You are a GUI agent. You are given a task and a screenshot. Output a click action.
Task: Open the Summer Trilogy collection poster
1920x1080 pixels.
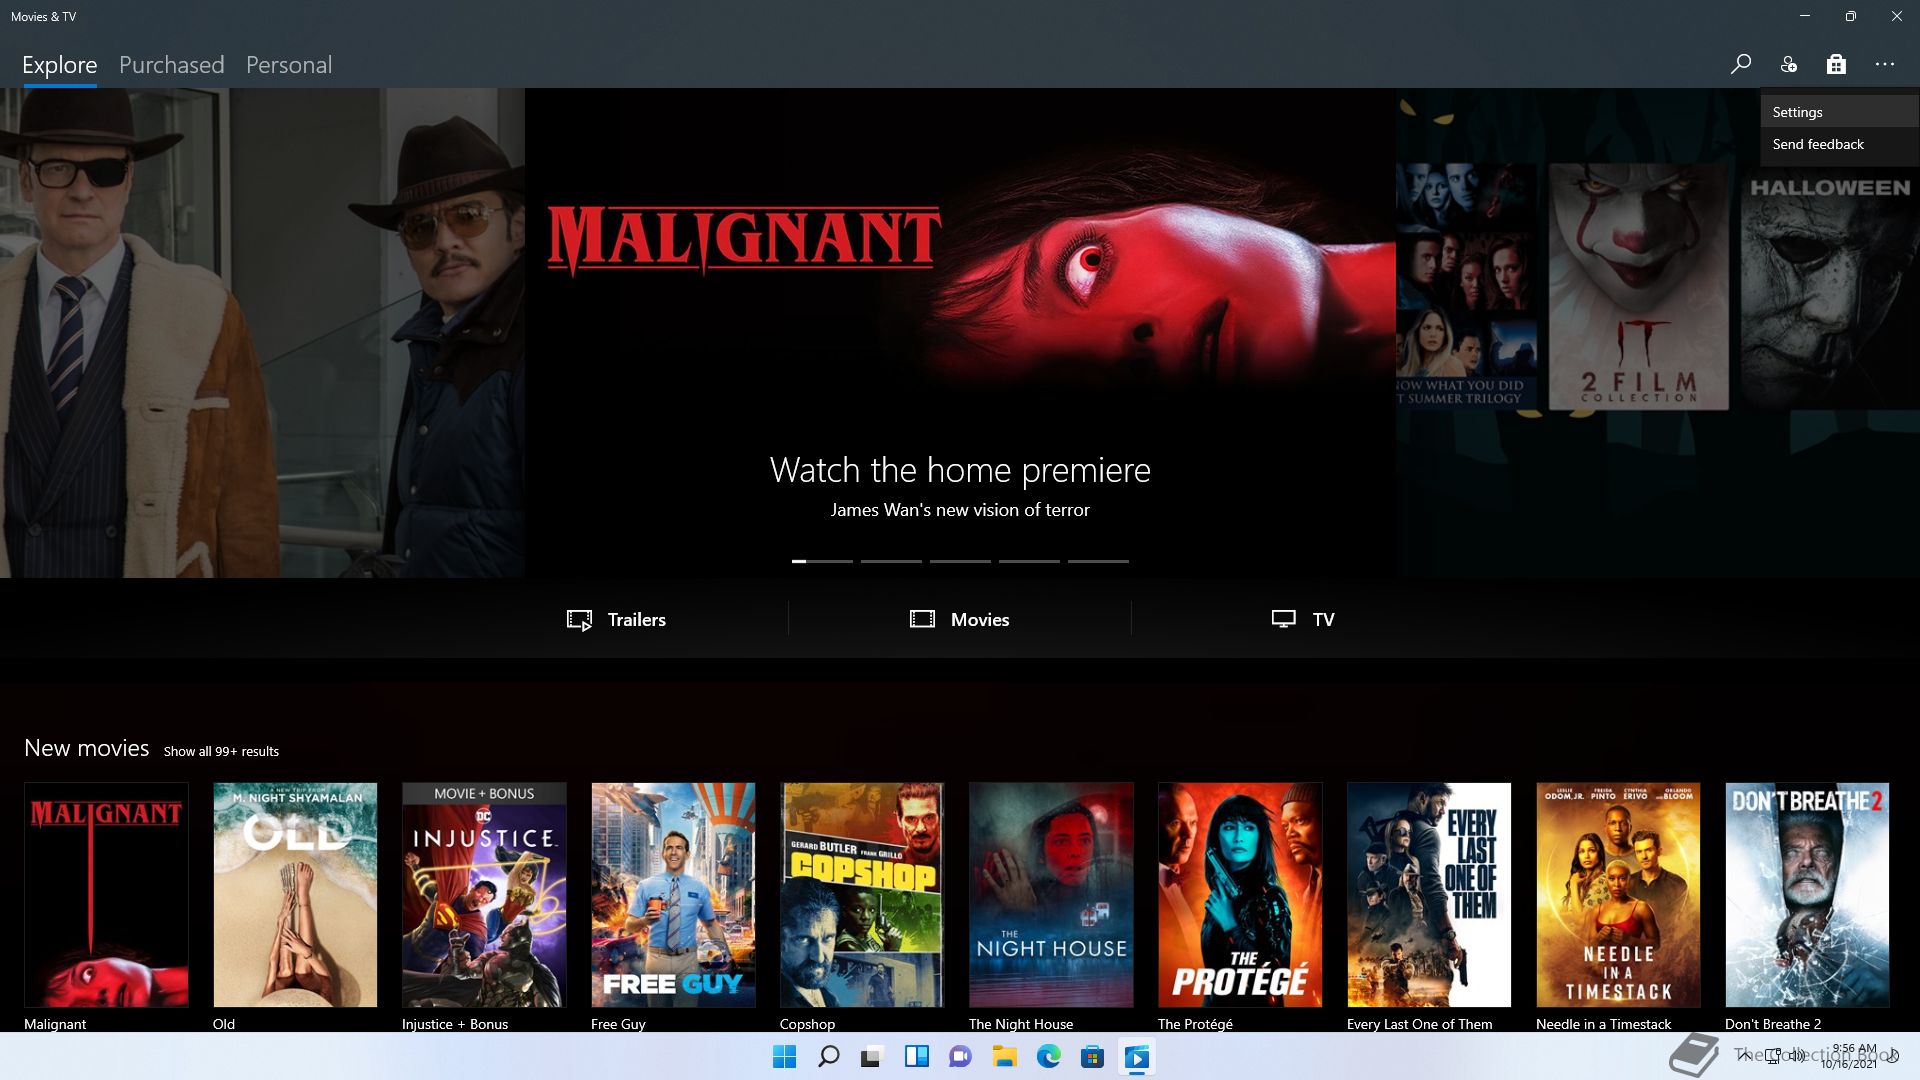click(1467, 287)
